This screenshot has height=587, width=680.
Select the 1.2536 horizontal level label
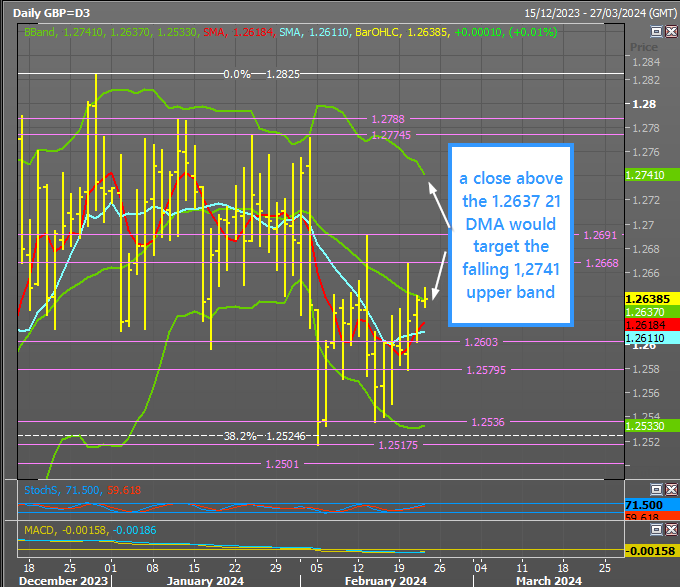point(488,422)
